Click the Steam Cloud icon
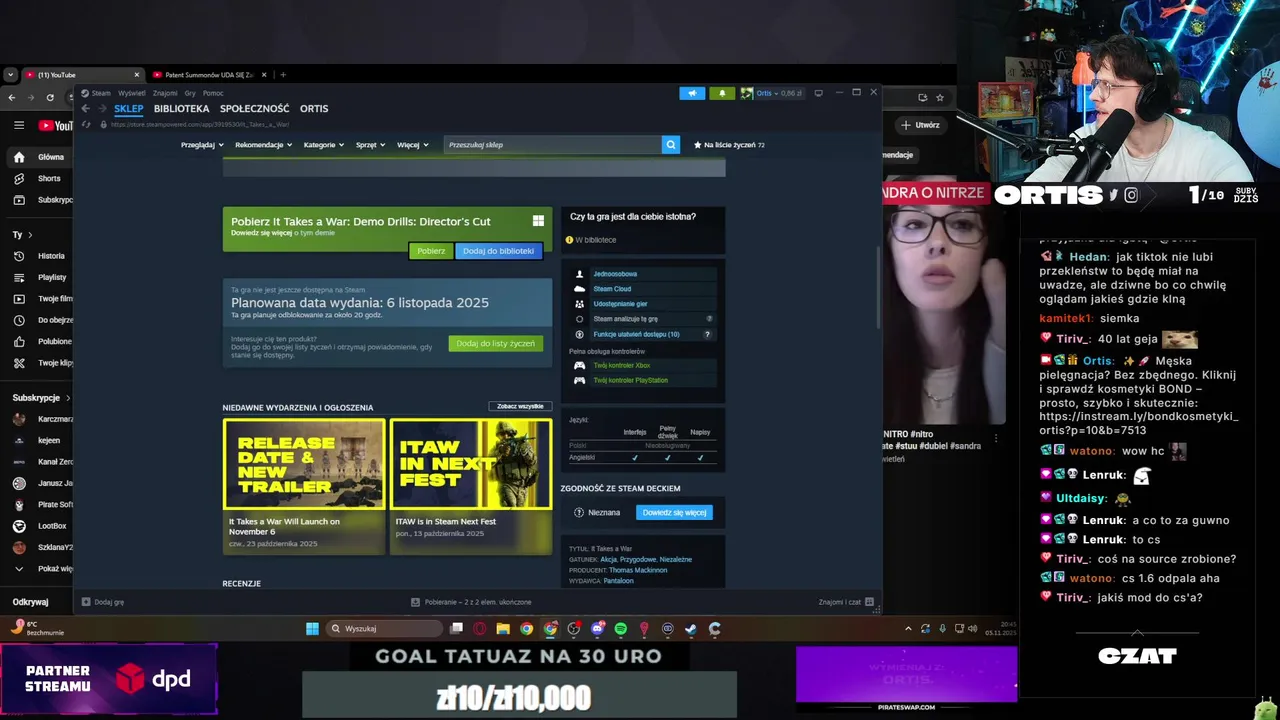The width and height of the screenshot is (1280, 720). 579,289
